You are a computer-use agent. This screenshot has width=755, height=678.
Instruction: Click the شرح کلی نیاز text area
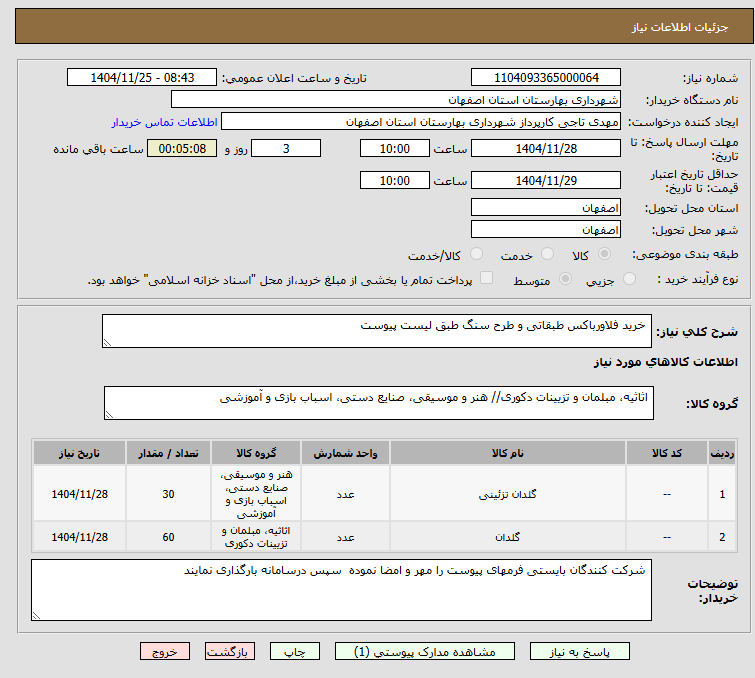pos(377,331)
